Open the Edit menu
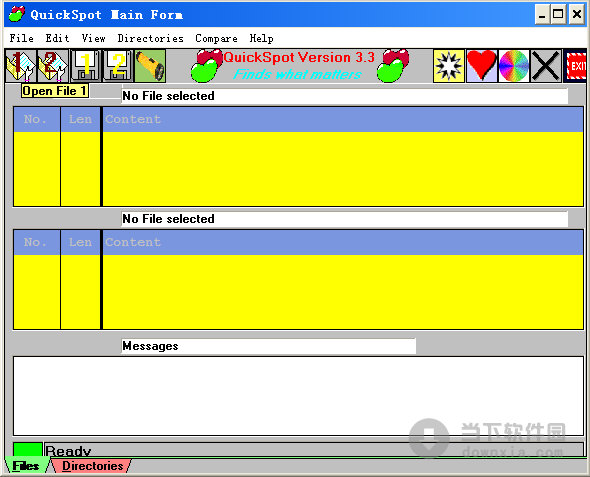This screenshot has height=477, width=590. tap(58, 38)
